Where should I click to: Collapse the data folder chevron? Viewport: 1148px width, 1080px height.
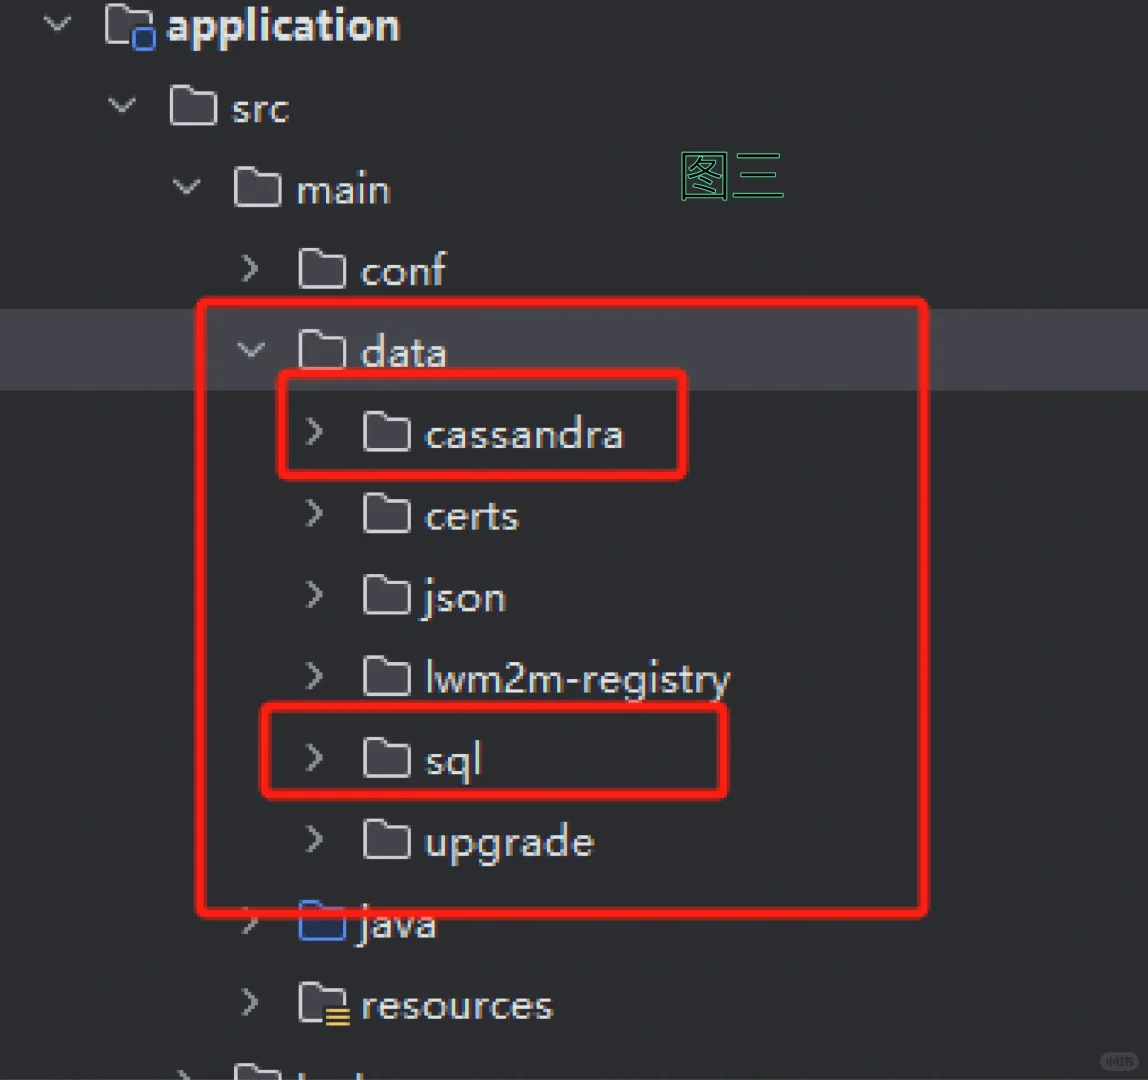pos(251,350)
